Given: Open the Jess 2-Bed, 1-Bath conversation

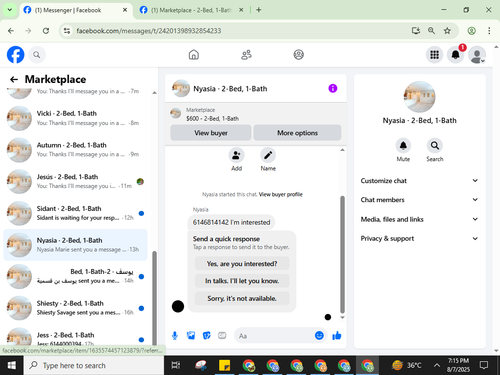Looking at the screenshot, I should (75, 337).
